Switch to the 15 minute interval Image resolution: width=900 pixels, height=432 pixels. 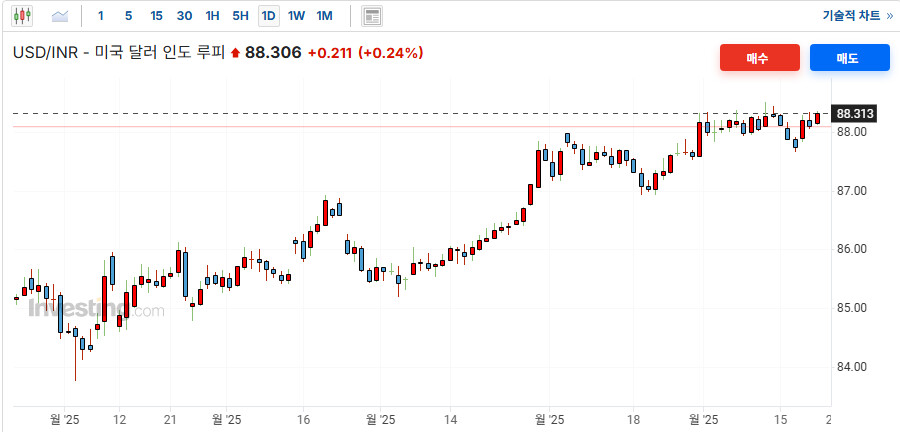(x=156, y=16)
